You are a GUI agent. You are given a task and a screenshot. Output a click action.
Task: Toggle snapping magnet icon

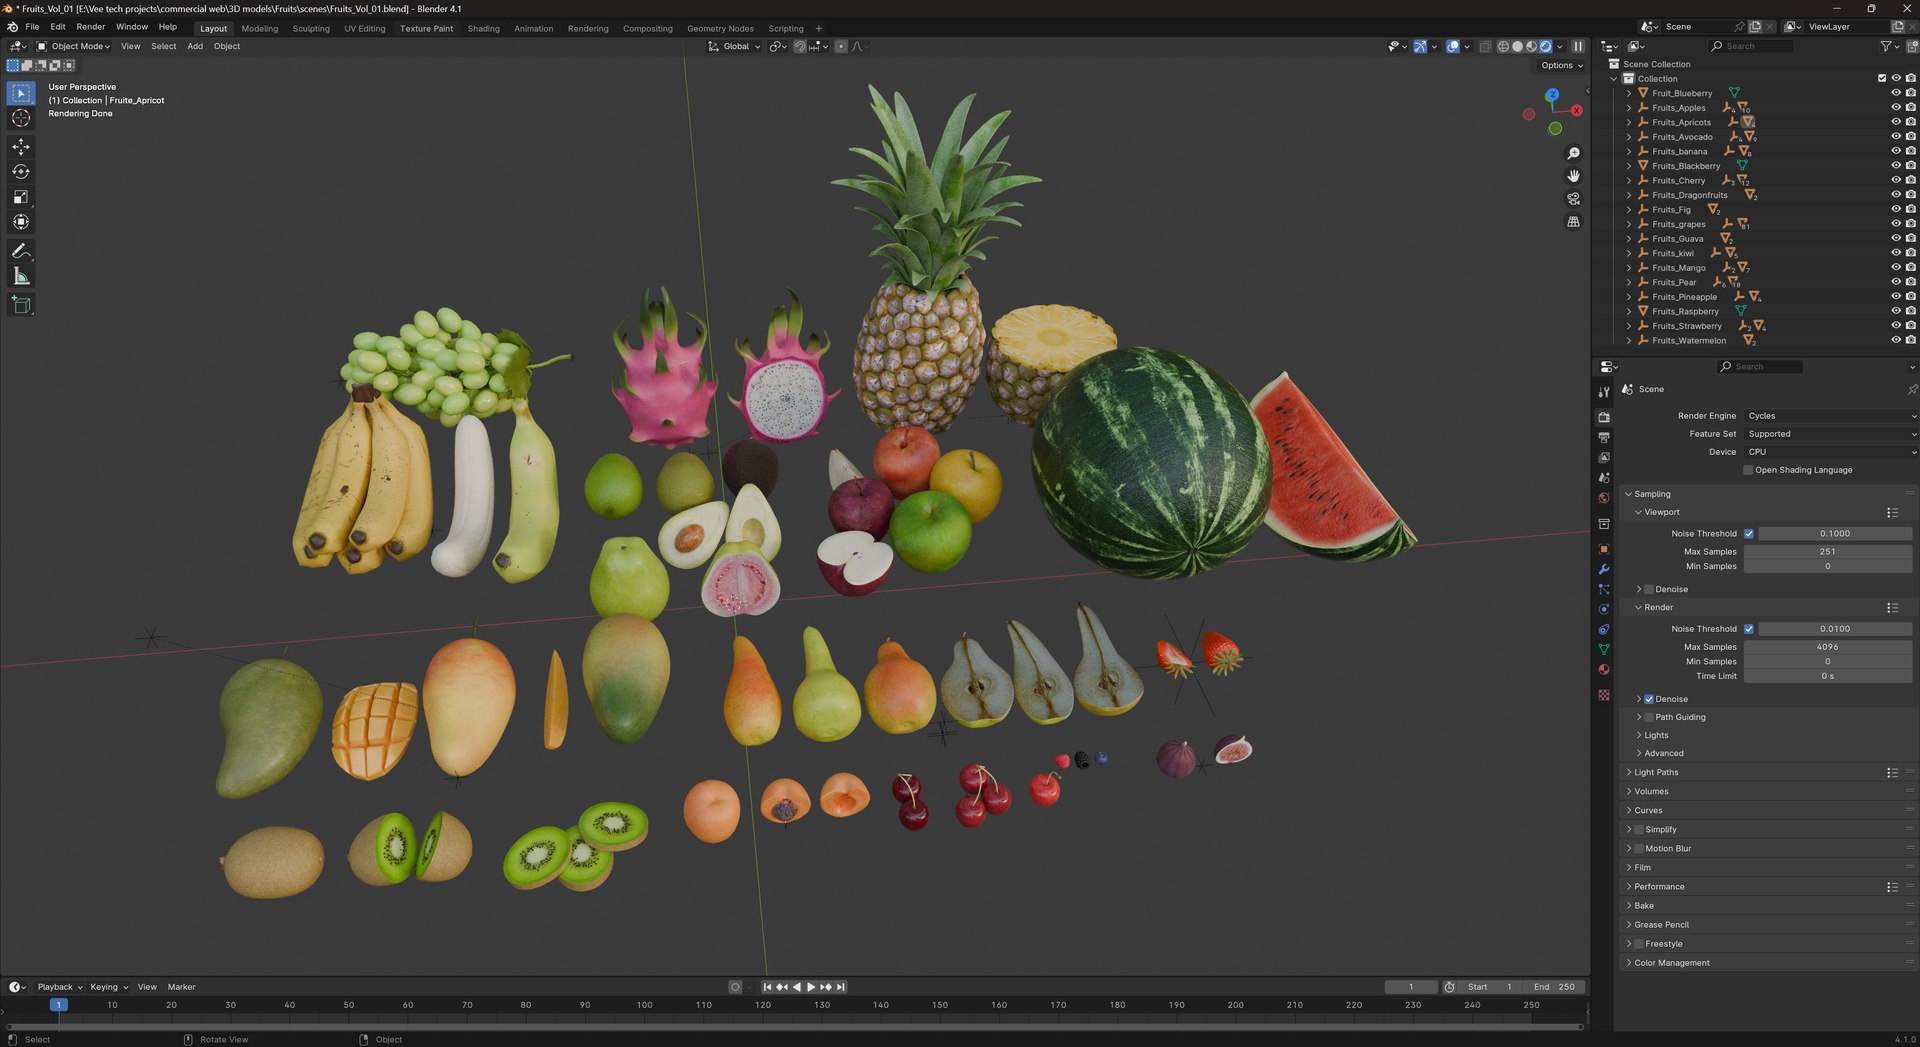coord(799,46)
